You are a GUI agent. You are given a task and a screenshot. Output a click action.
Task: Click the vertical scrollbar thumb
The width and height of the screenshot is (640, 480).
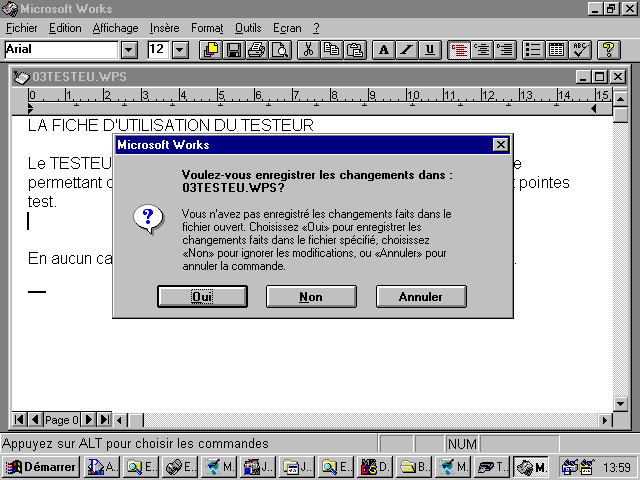pyautogui.click(x=620, y=114)
